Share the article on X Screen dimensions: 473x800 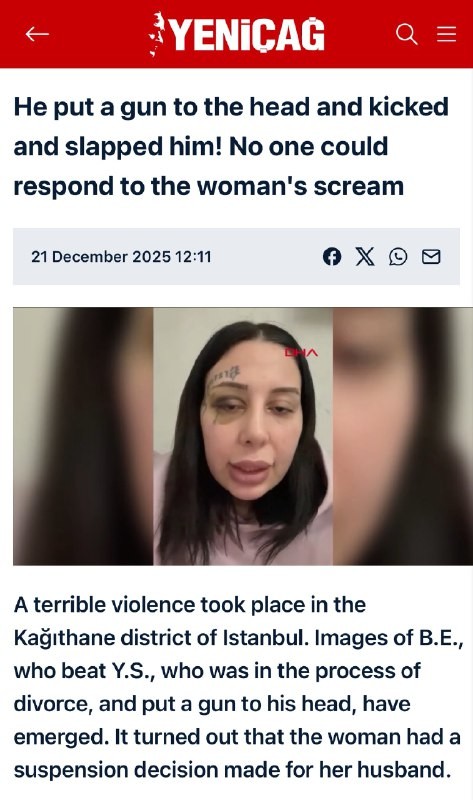click(x=365, y=256)
